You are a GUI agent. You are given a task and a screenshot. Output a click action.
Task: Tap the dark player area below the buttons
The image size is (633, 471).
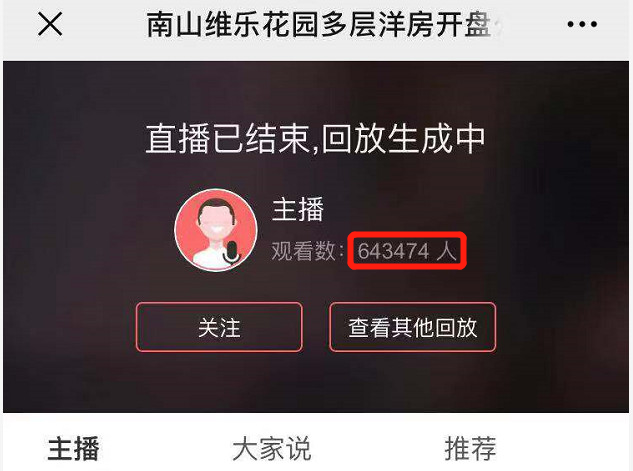[x=315, y=383]
